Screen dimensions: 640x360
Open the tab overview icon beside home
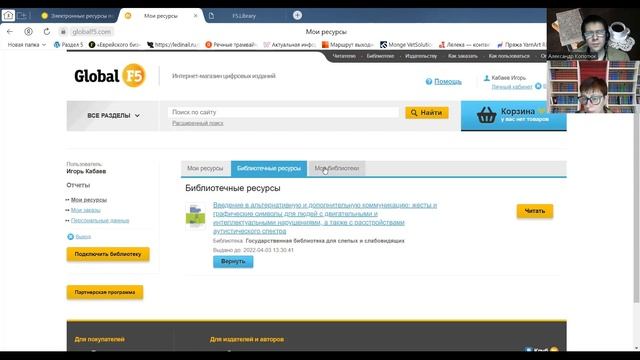[x=22, y=16]
